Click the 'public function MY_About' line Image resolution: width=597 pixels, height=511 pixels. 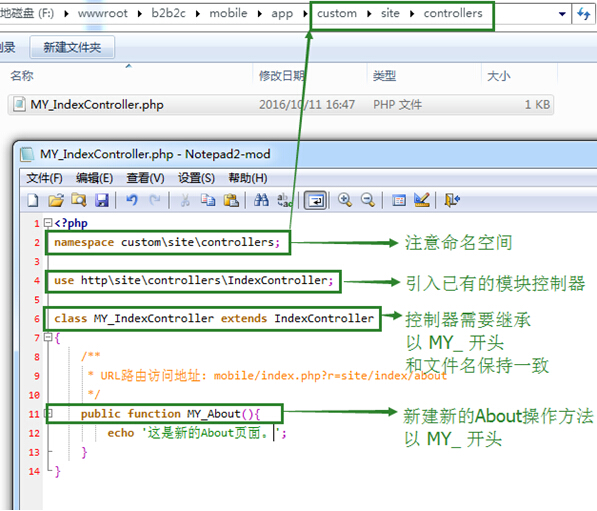[x=170, y=414]
